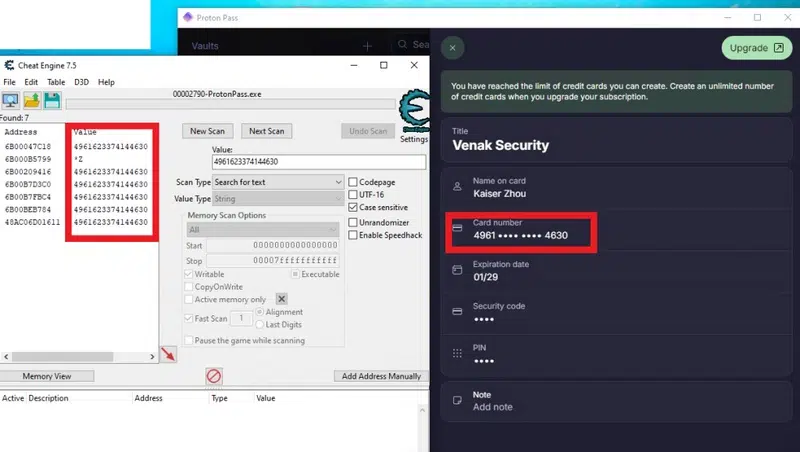Viewport: 800px width, 452px height.
Task: Enable the UTF-16 checkbox
Action: point(353,194)
